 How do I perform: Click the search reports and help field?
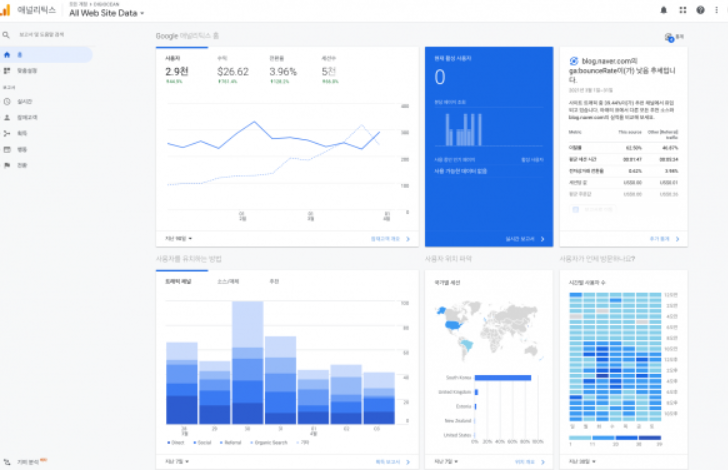(41, 35)
